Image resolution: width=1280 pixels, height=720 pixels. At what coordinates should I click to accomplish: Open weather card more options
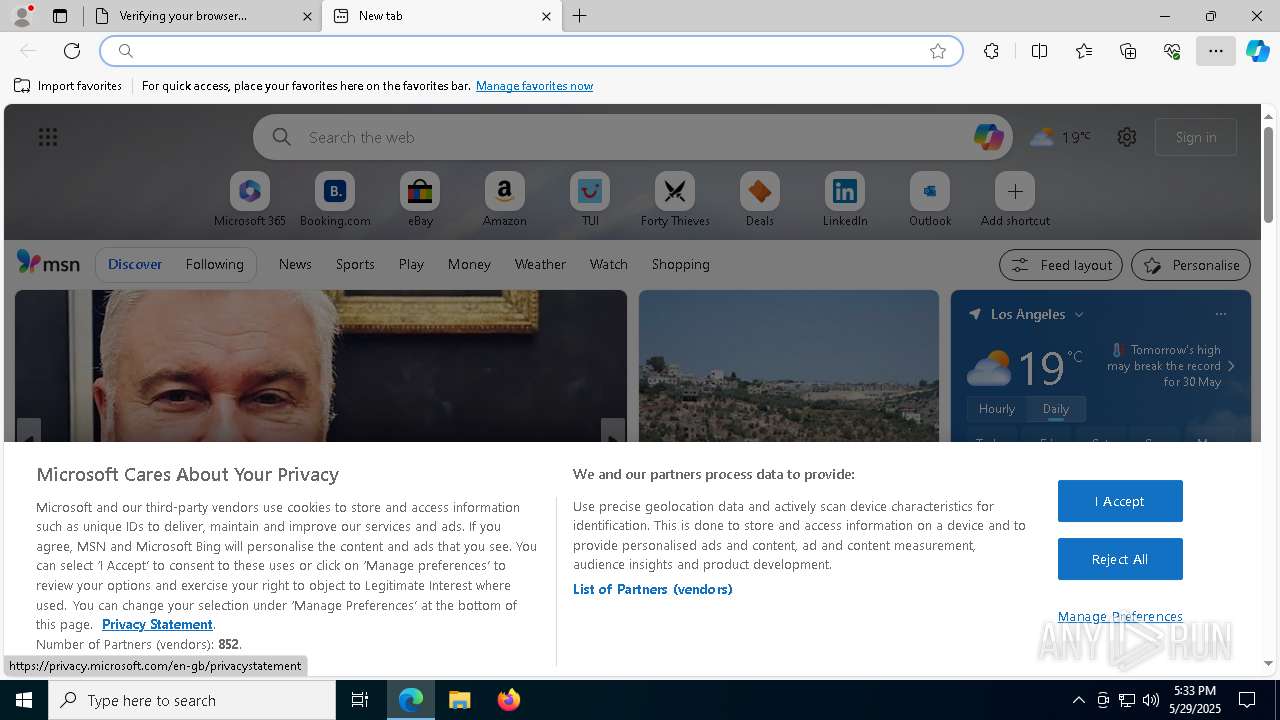pyautogui.click(x=1220, y=314)
